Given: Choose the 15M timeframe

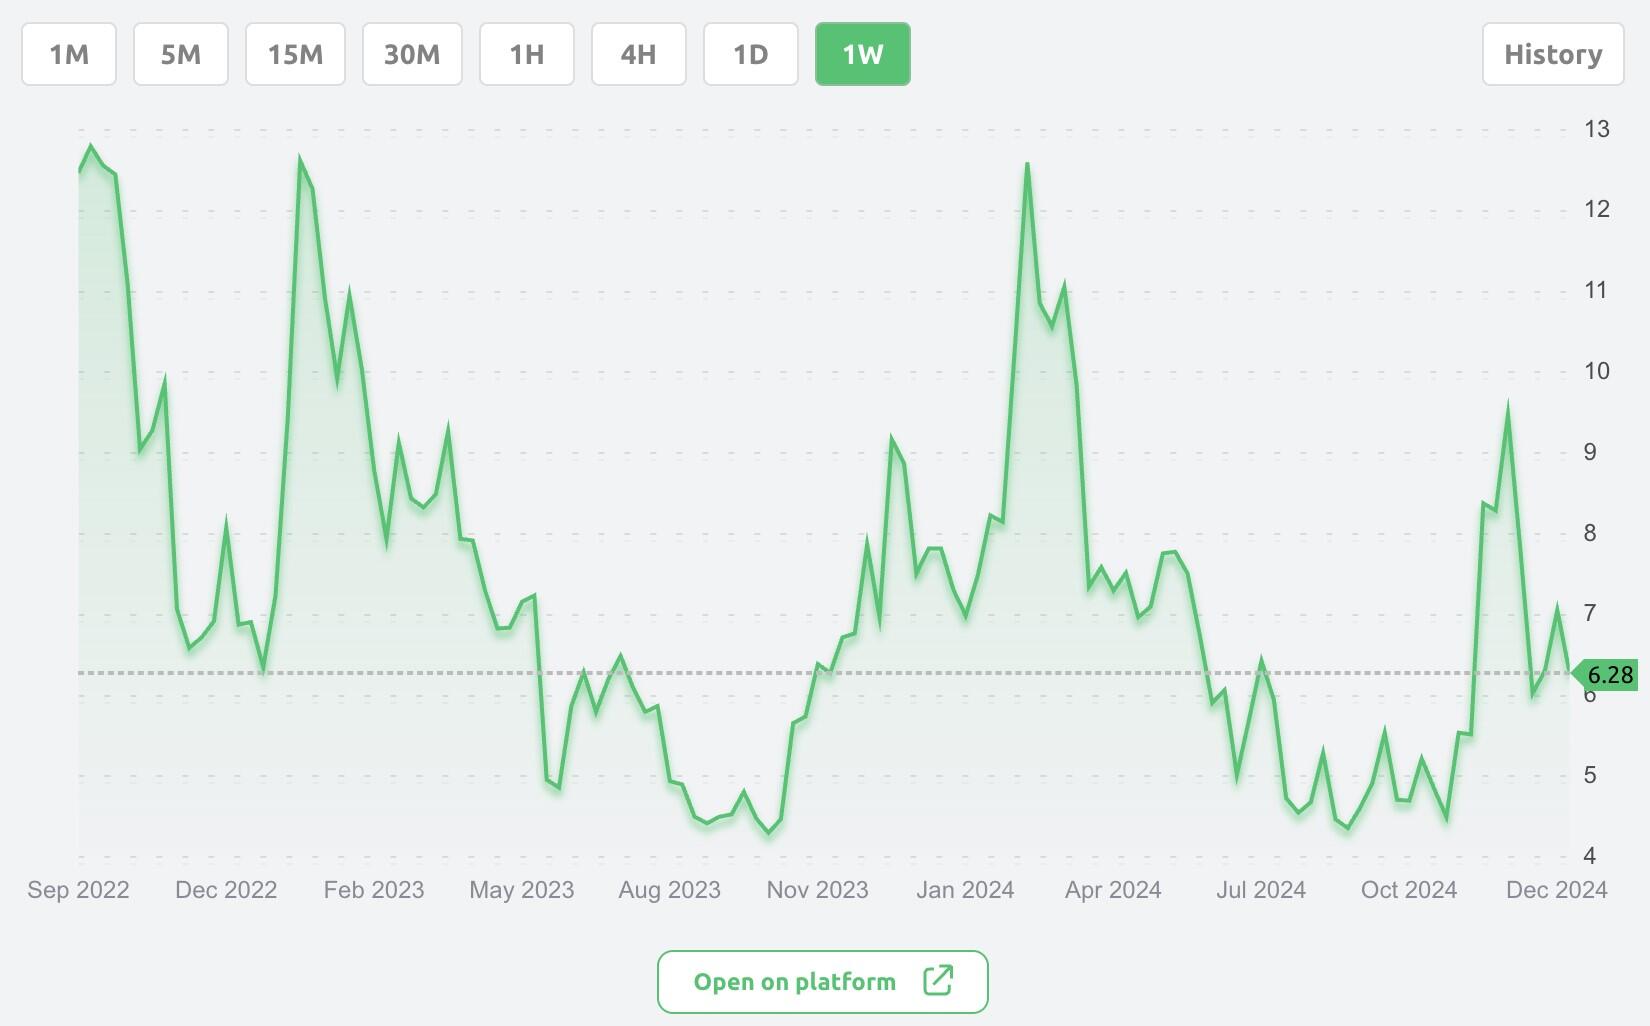Looking at the screenshot, I should (295, 54).
